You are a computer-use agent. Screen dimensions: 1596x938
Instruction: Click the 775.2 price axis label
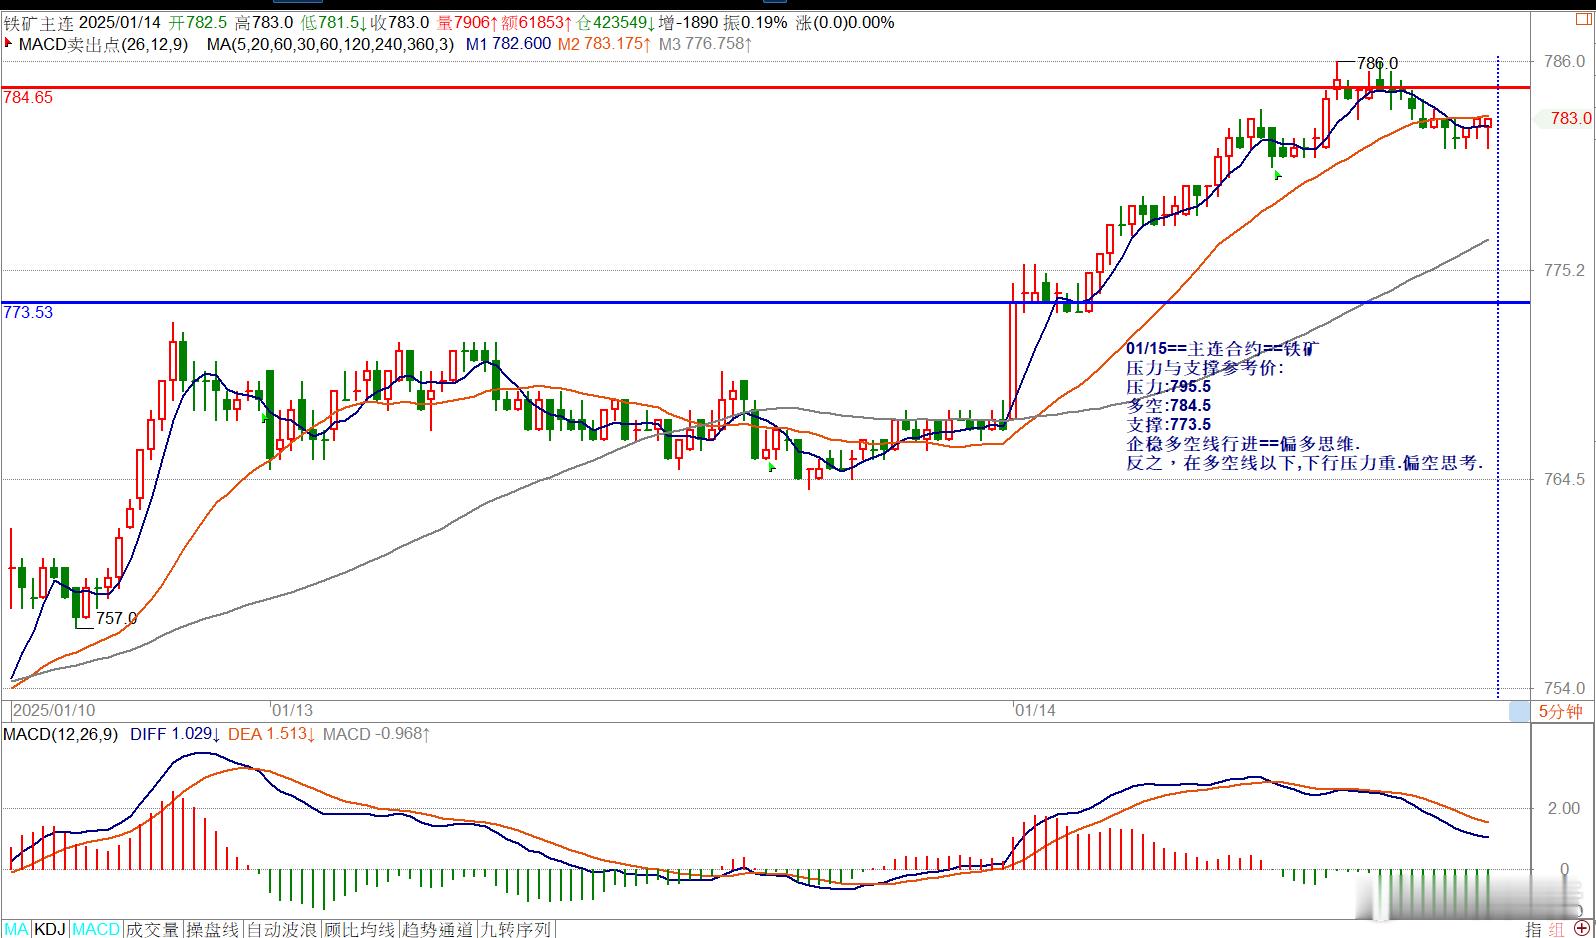[x=1565, y=270]
